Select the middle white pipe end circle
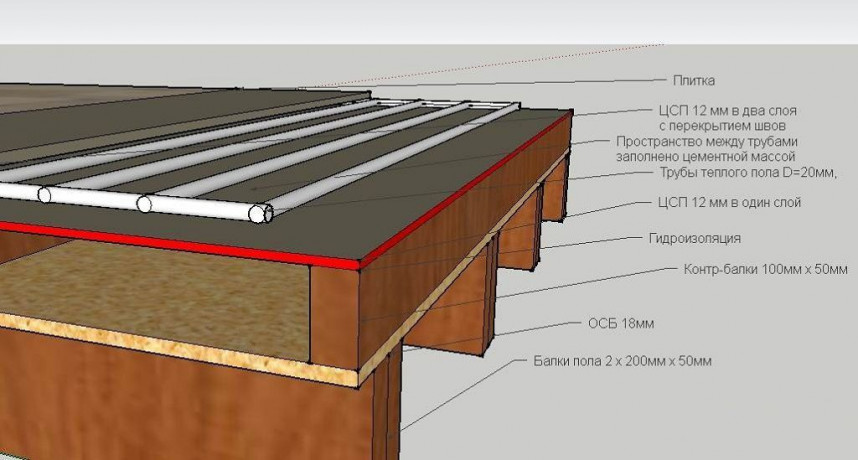Image resolution: width=858 pixels, height=460 pixels. 144,204
